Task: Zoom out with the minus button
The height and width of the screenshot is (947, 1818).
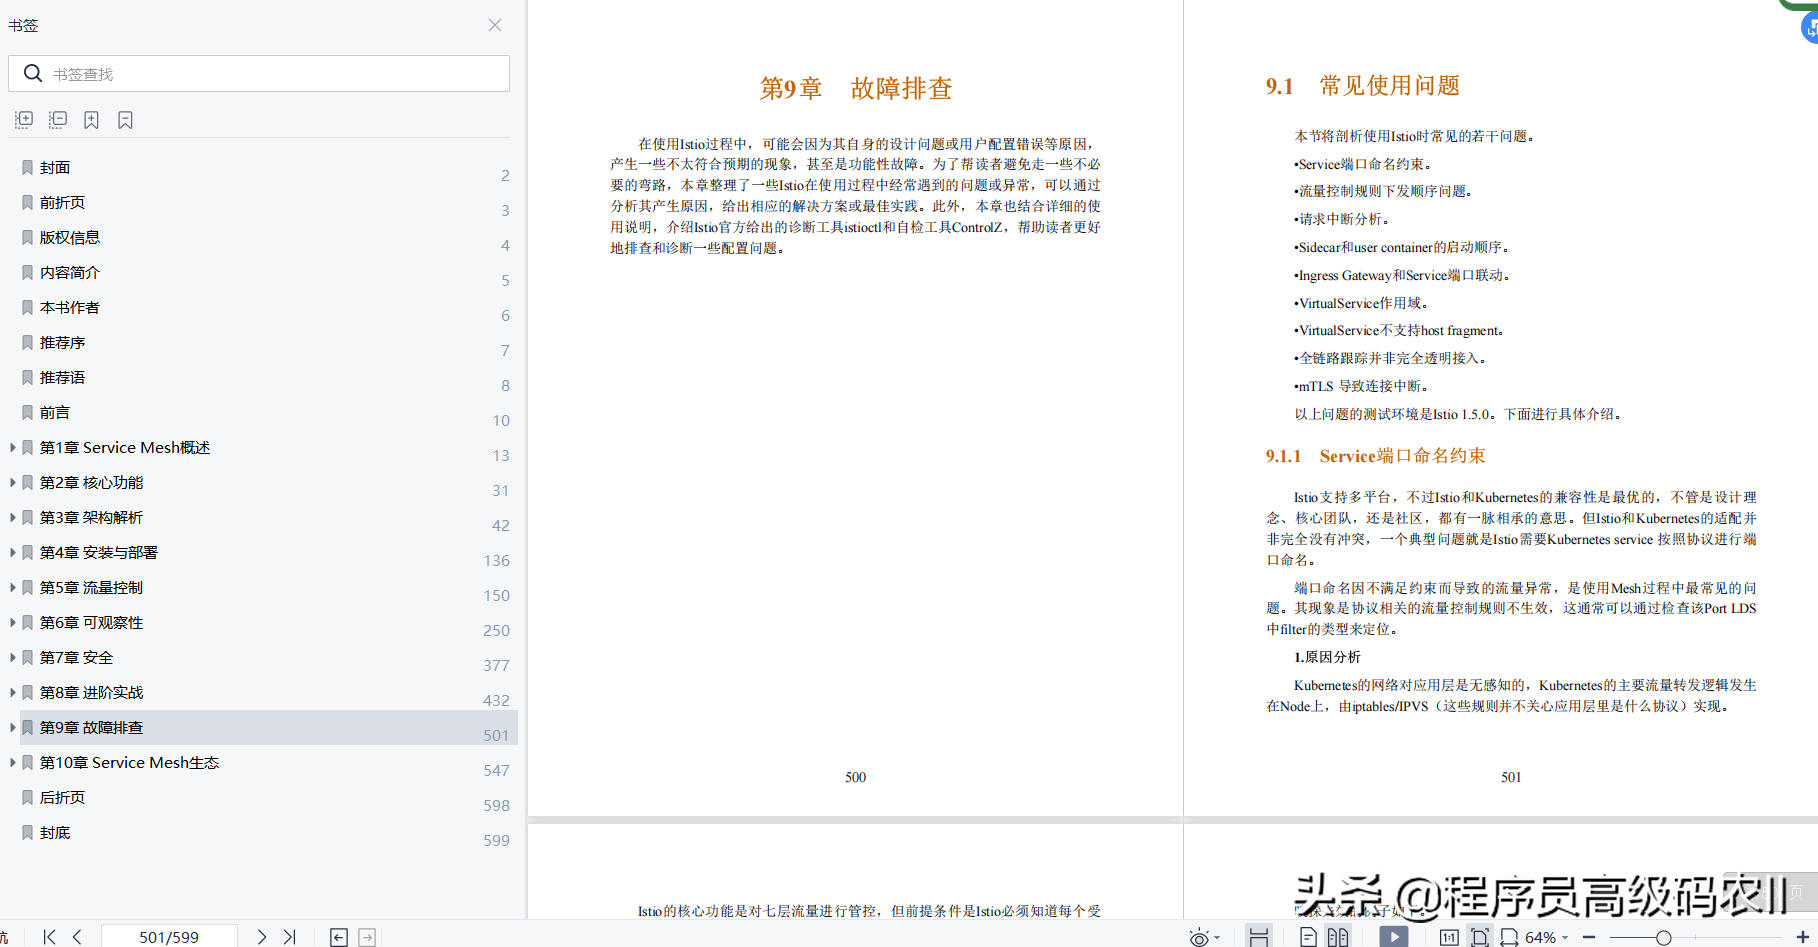Action: coord(1589,937)
